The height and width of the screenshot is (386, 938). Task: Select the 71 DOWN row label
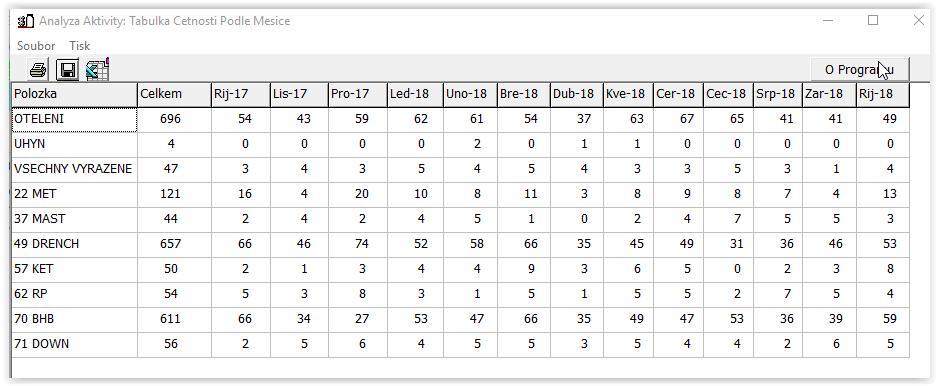pyautogui.click(x=75, y=344)
